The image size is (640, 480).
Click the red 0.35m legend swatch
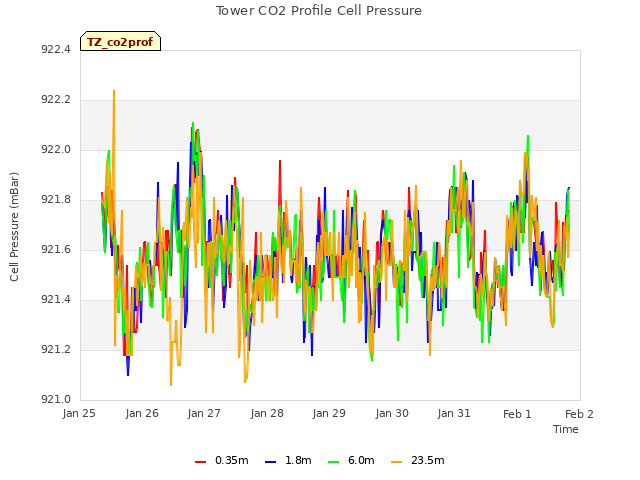[200, 462]
